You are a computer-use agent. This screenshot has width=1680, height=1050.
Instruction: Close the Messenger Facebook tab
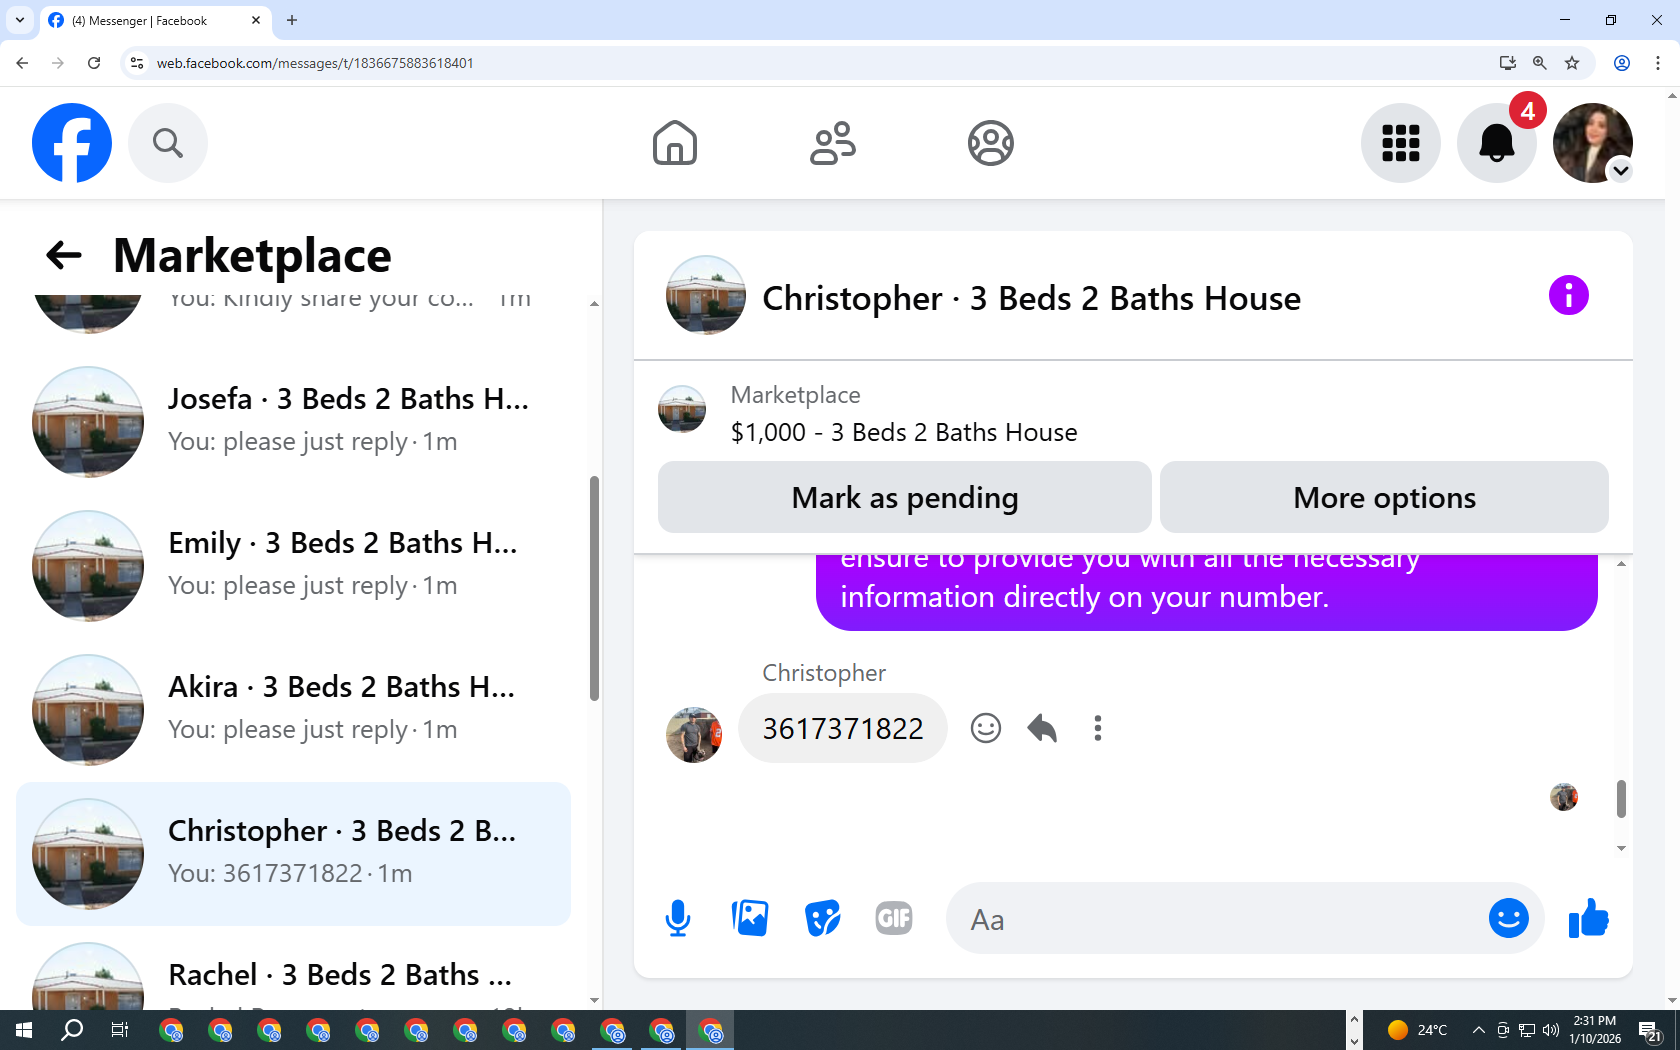click(256, 20)
